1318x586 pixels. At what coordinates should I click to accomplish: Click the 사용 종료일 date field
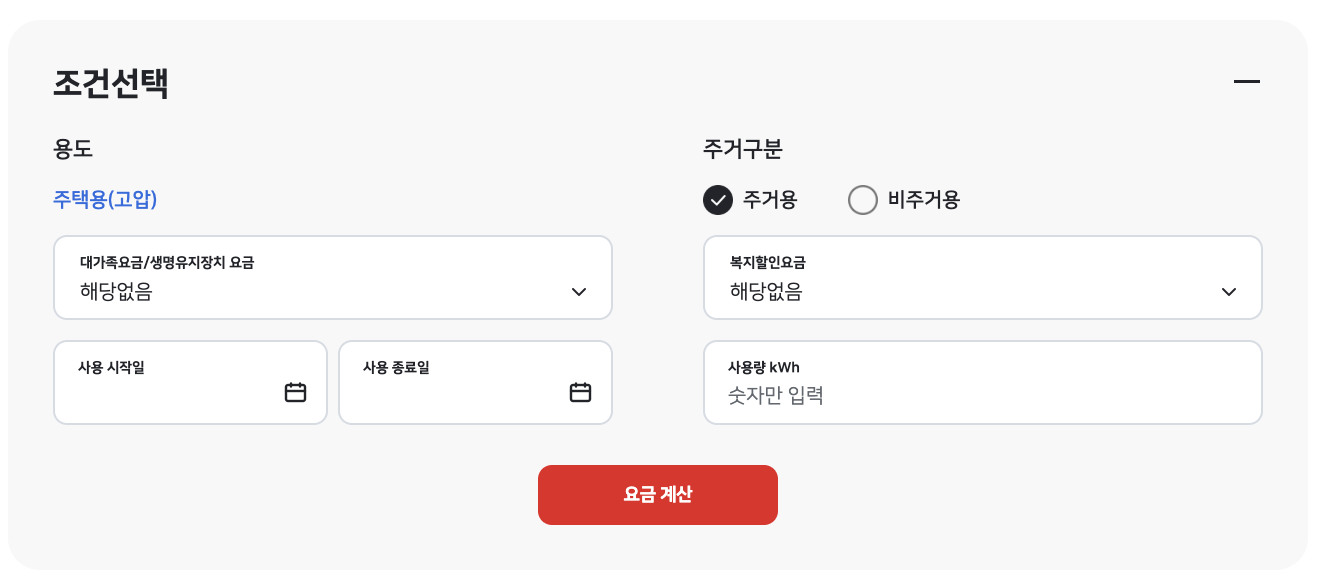(x=475, y=383)
